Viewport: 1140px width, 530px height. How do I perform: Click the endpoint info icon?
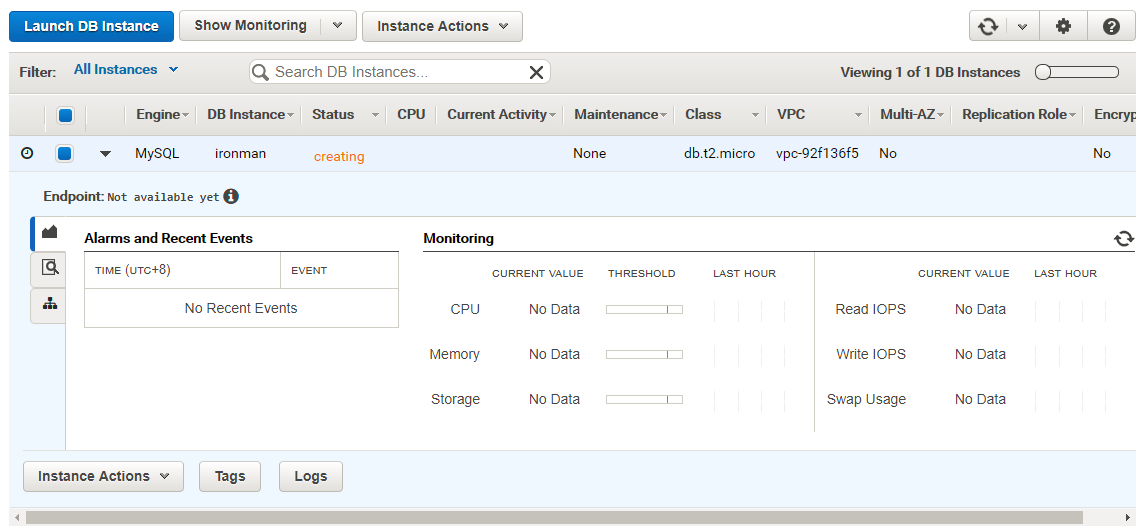231,197
